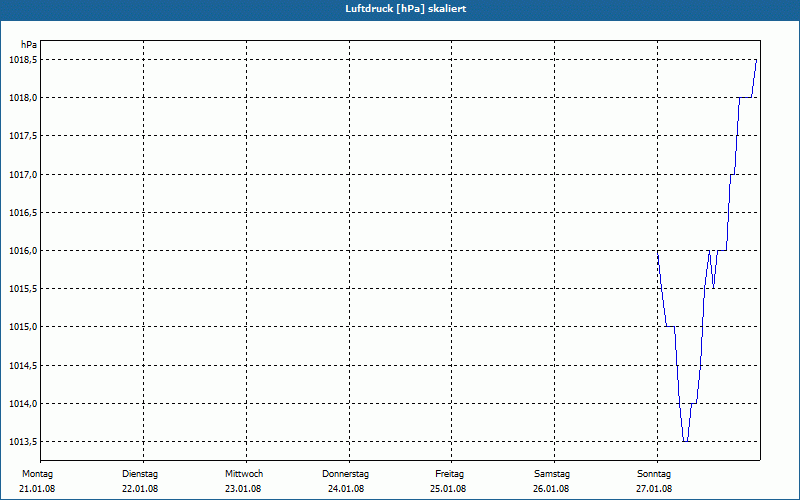Image resolution: width=800 pixels, height=500 pixels.
Task: Click the 1014,5 axis value
Action: 23,365
